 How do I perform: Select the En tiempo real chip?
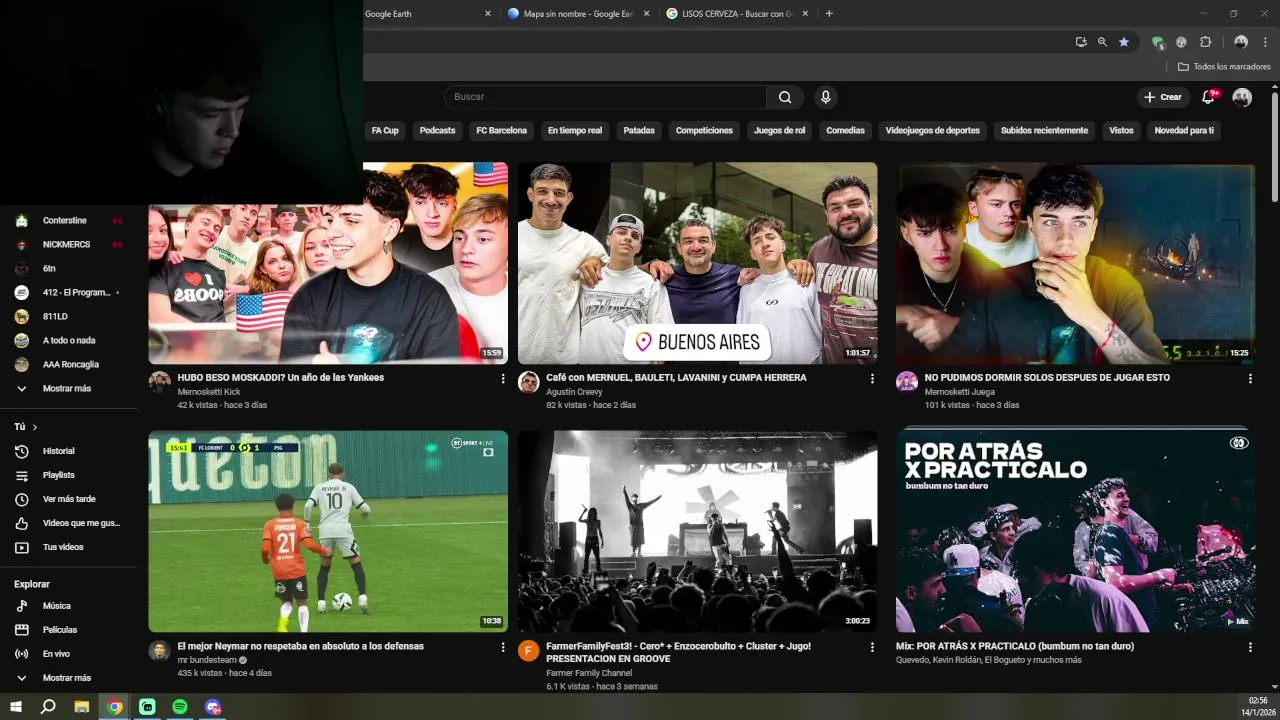[x=575, y=131]
